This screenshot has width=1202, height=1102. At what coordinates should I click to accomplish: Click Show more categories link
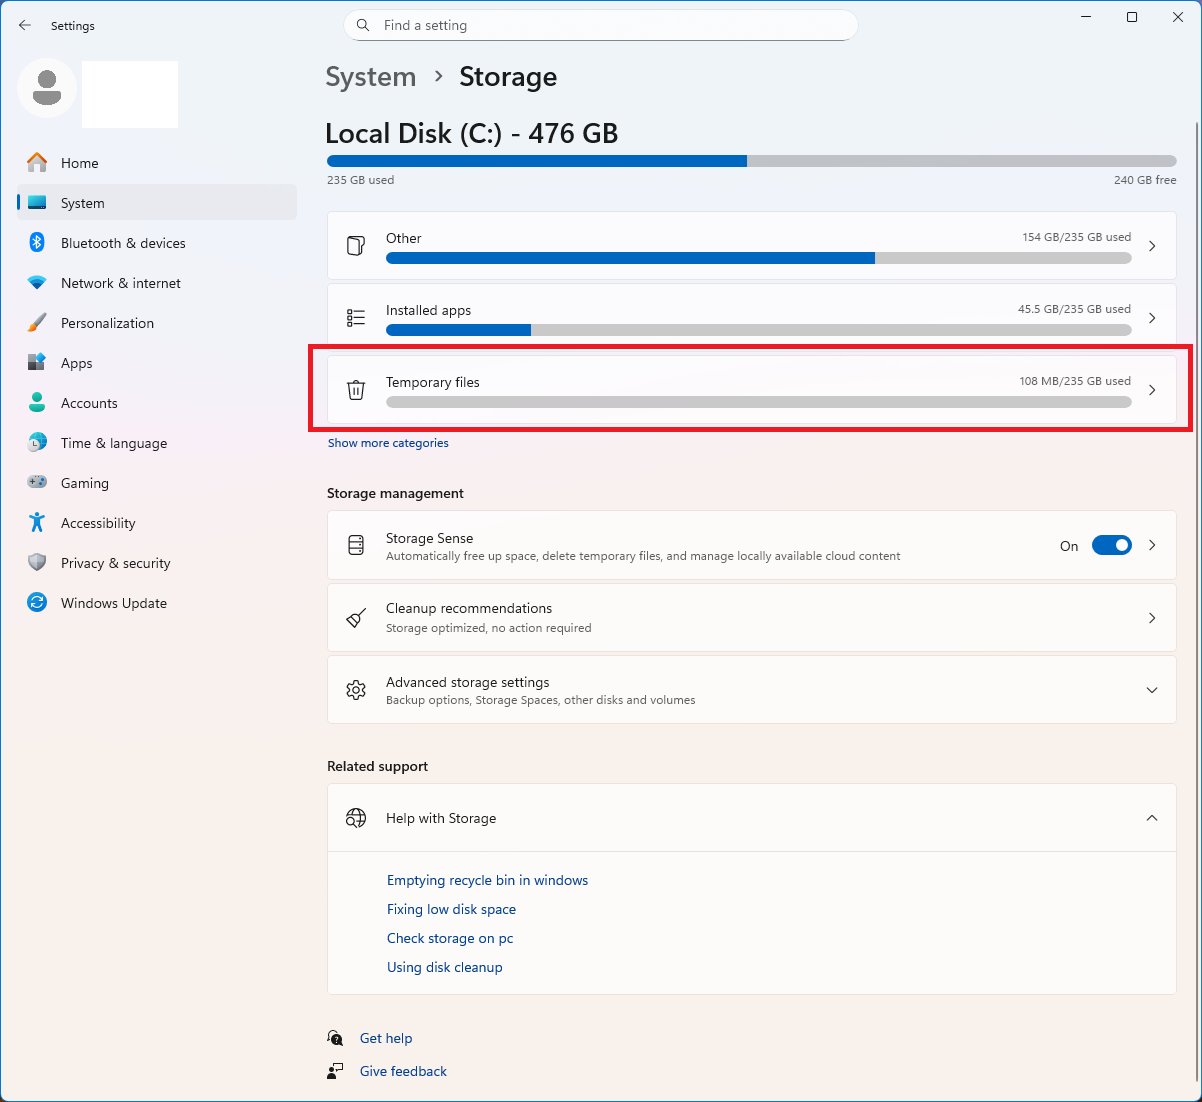388,443
